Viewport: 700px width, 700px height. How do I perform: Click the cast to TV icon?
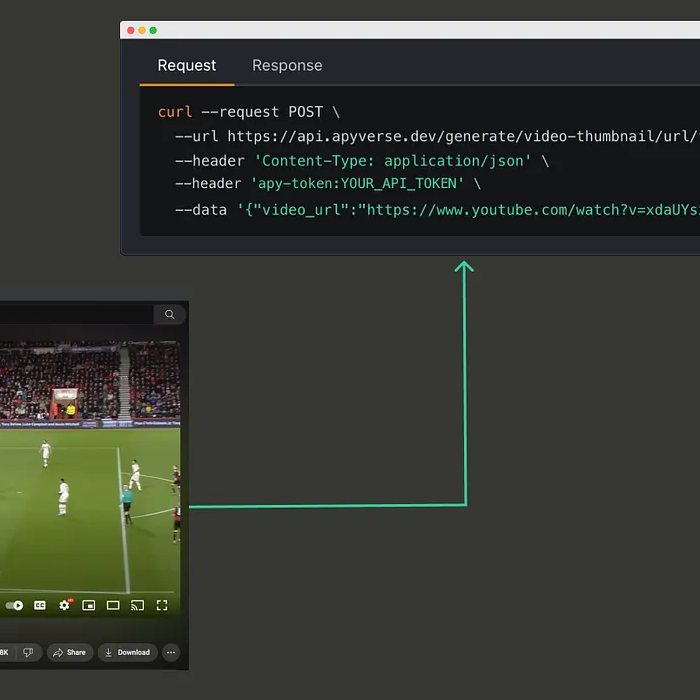[x=138, y=605]
